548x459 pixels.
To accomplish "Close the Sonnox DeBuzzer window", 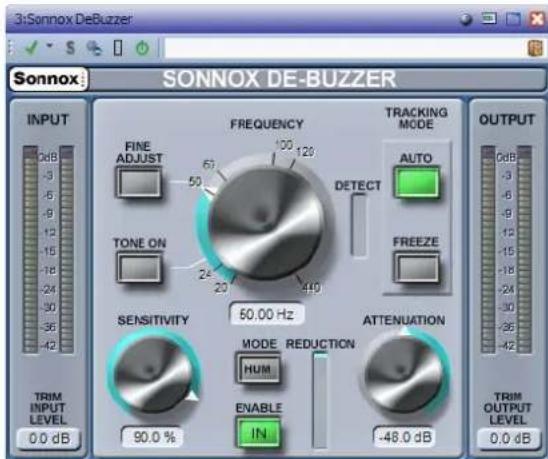I will [x=536, y=19].
